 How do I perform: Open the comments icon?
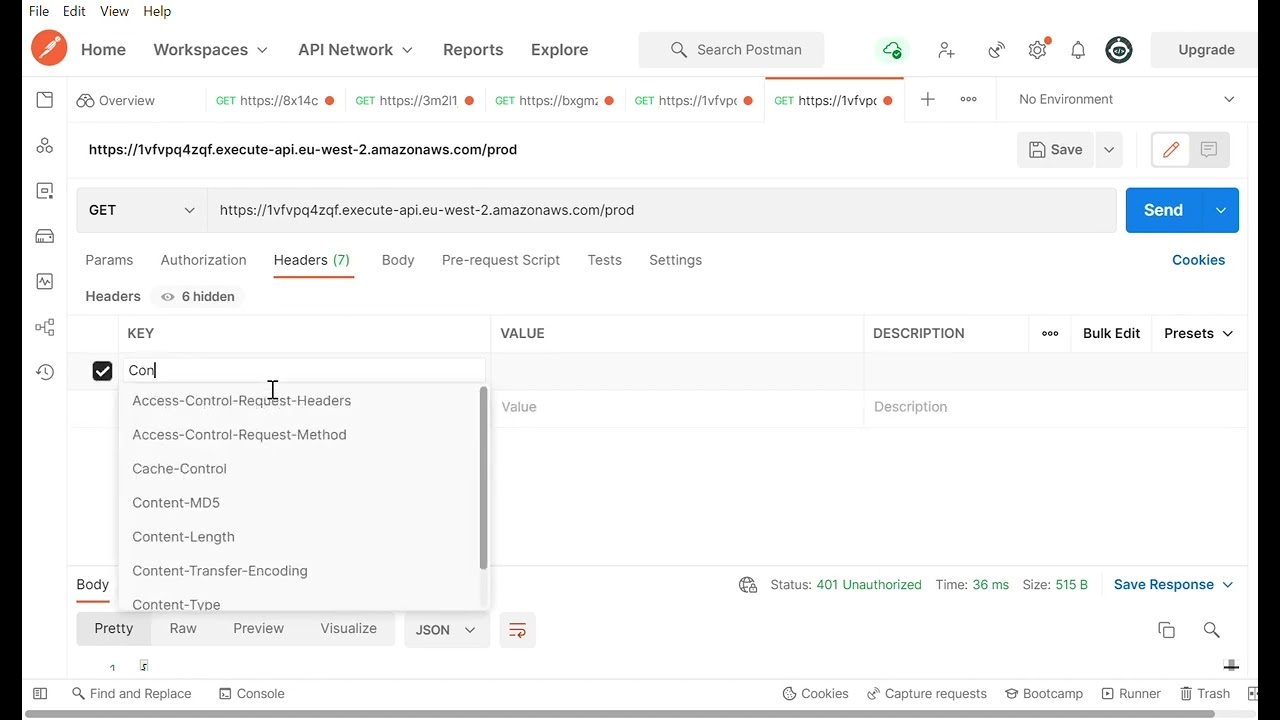pos(1209,150)
